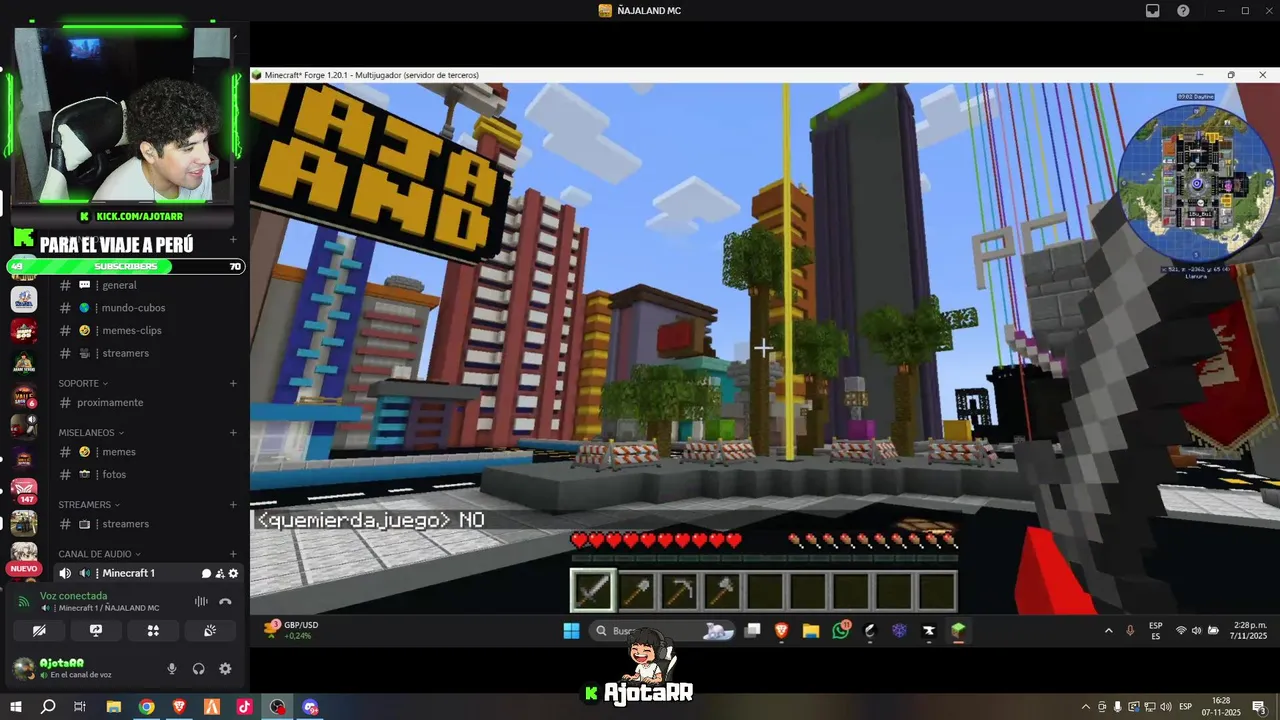Add a channel to CANAL DE AUDIO
This screenshot has height=720, width=1280.
[233, 554]
